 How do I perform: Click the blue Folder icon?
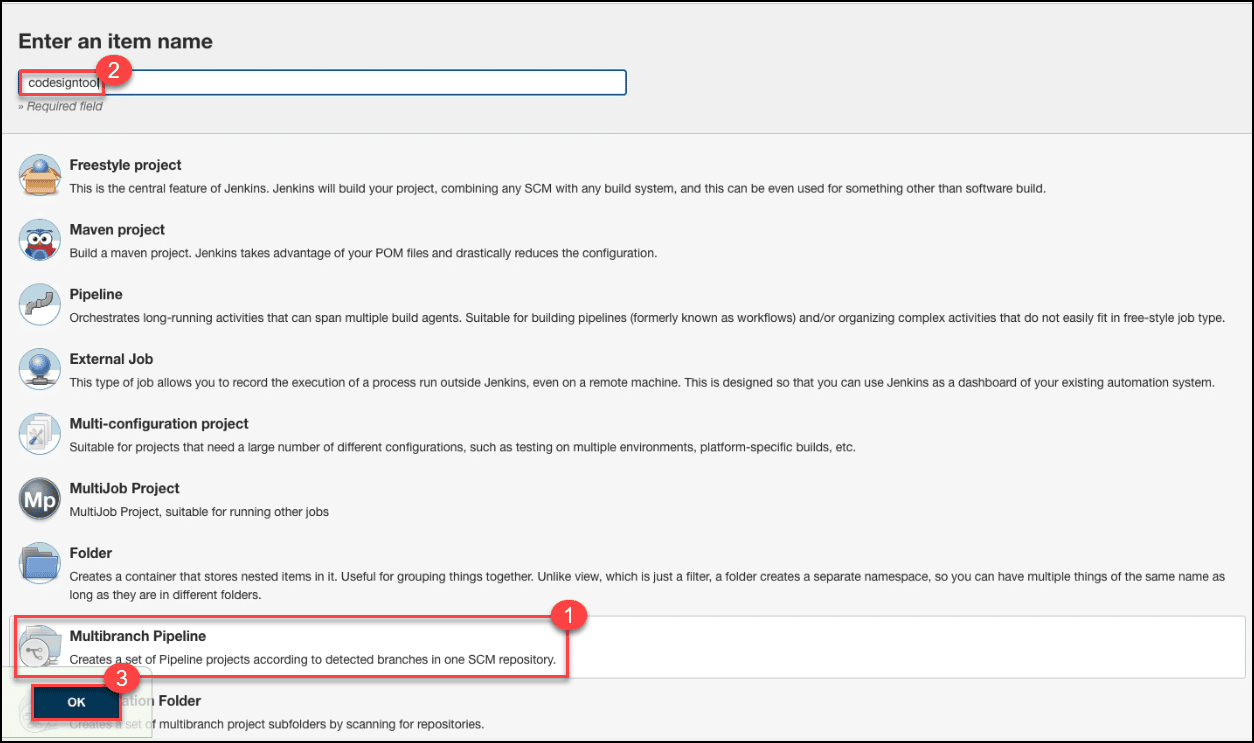(40, 564)
